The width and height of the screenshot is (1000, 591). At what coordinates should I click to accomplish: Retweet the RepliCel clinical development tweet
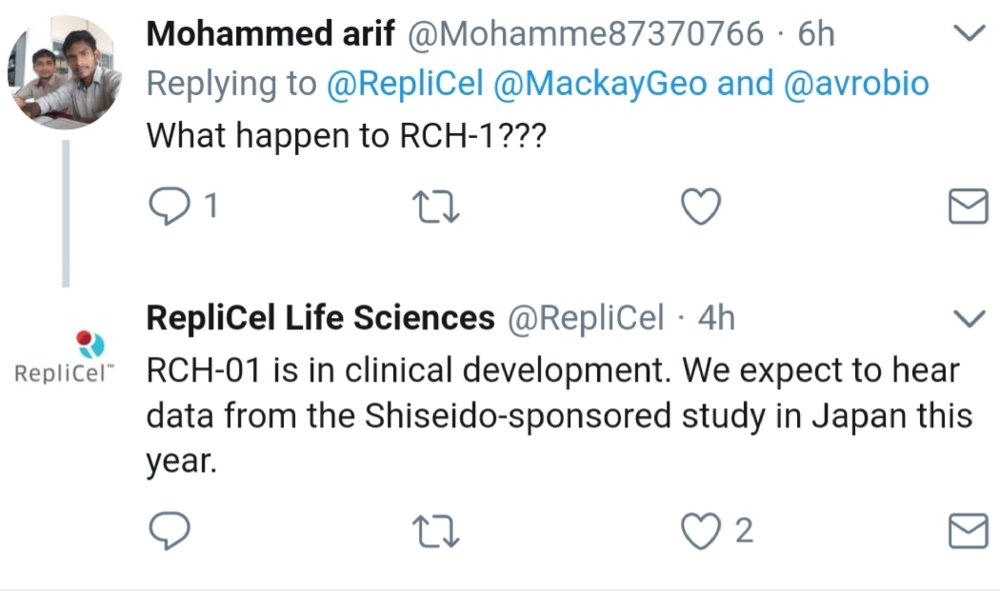436,532
